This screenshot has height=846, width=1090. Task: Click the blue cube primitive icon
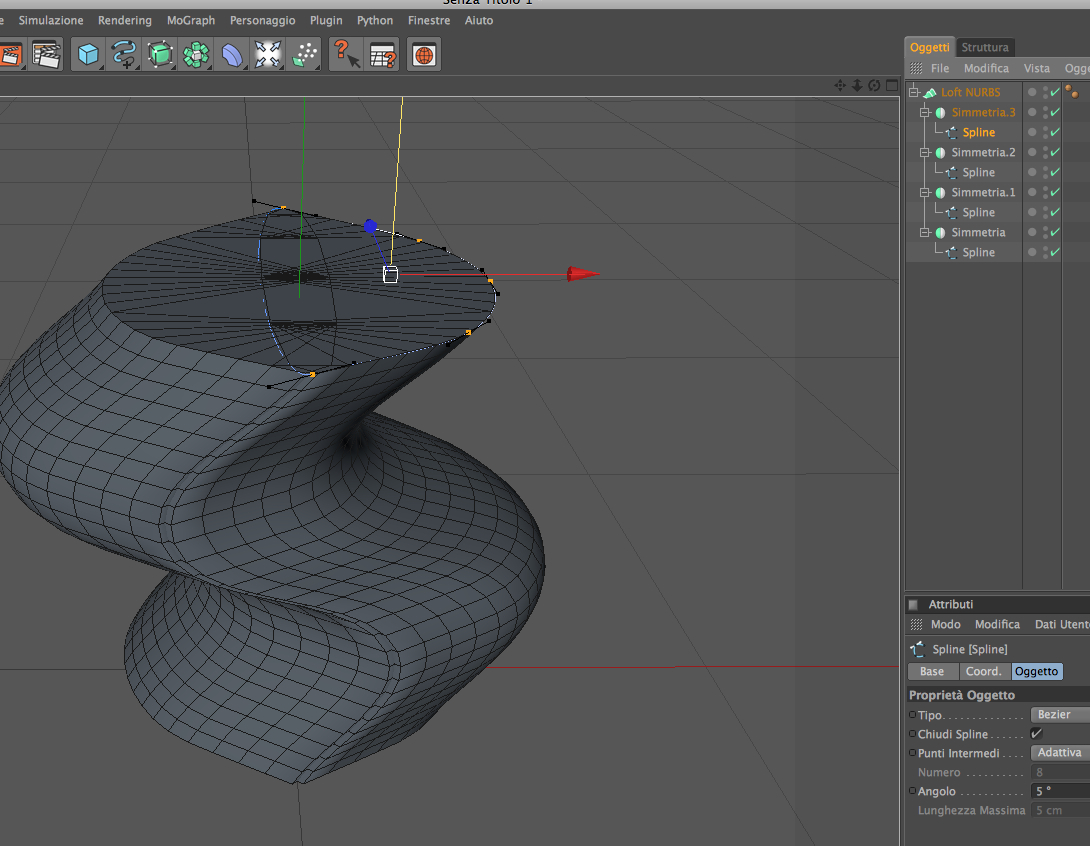pos(89,54)
